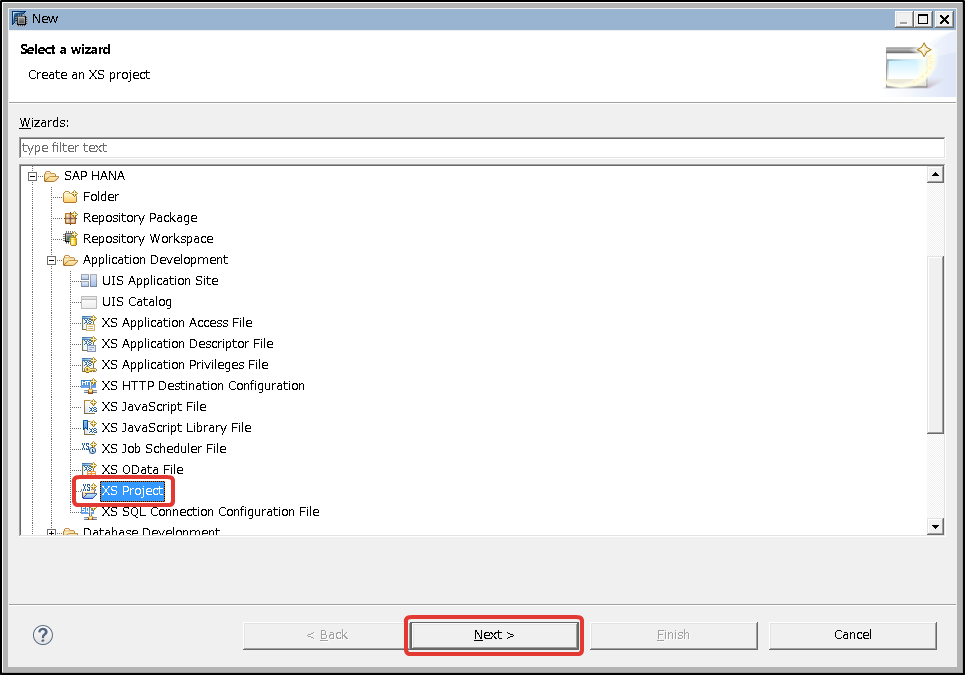Click the Cancel button
This screenshot has width=965, height=675.
pyautogui.click(x=852, y=635)
